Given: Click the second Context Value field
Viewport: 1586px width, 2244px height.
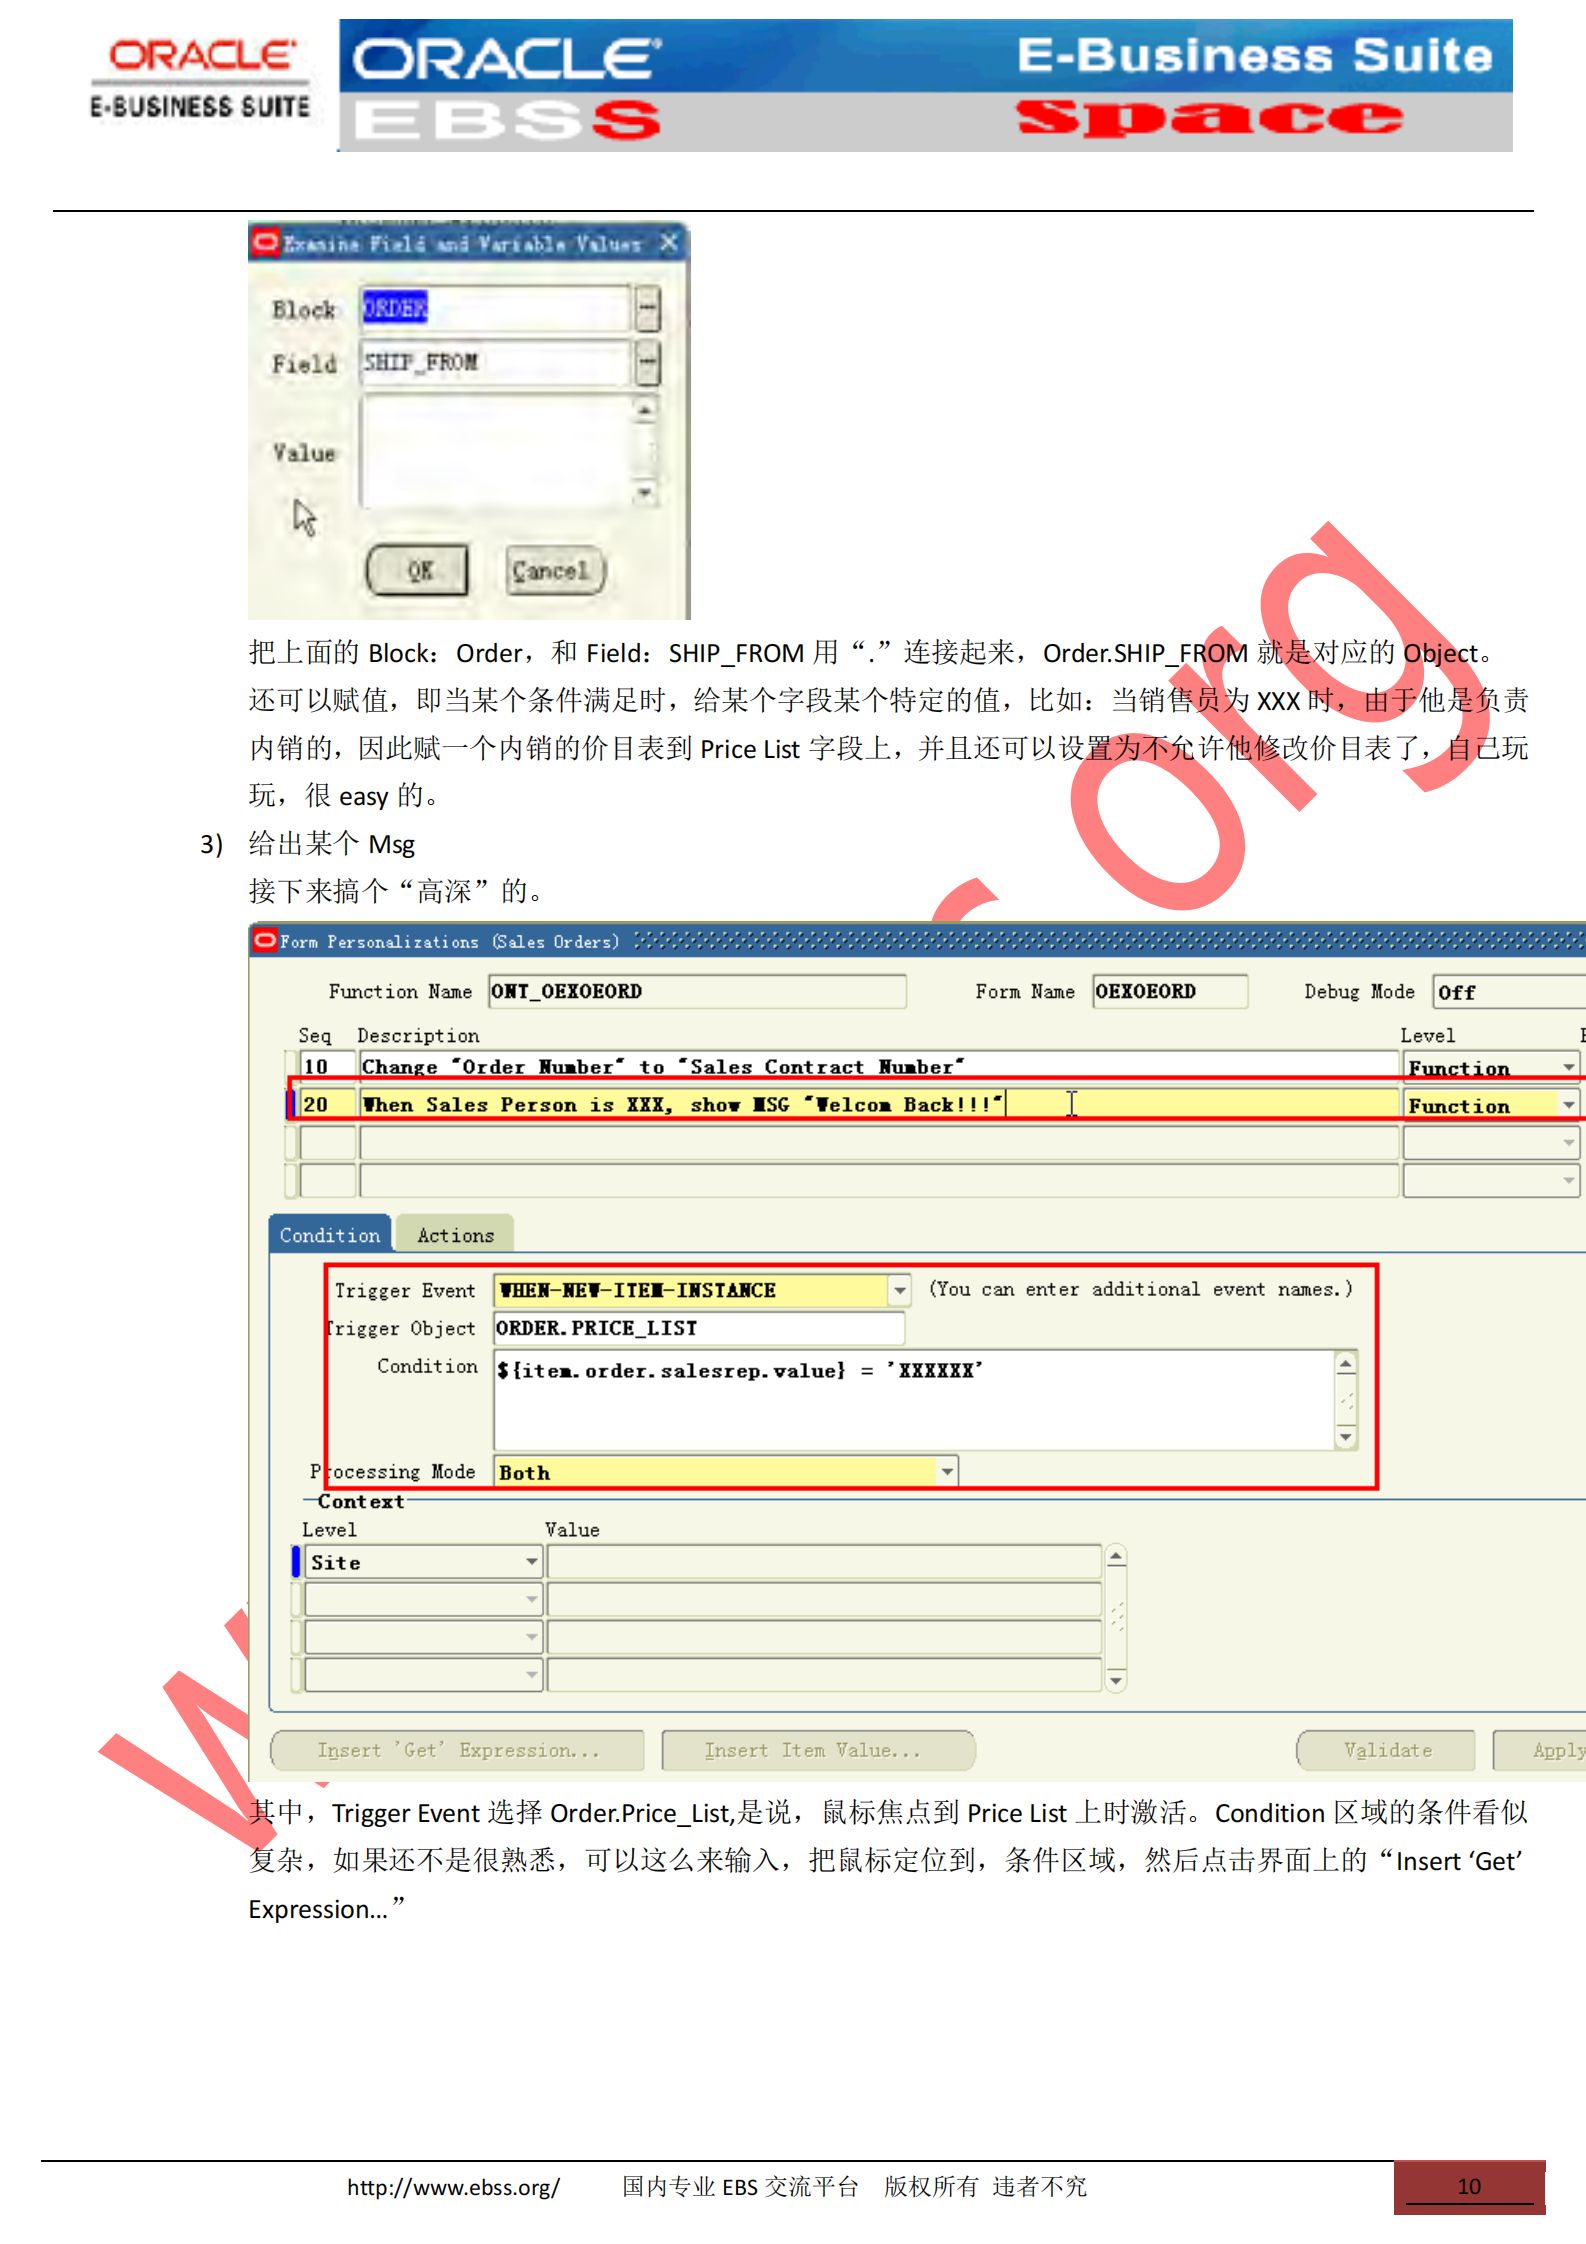Looking at the screenshot, I should tap(824, 1600).
